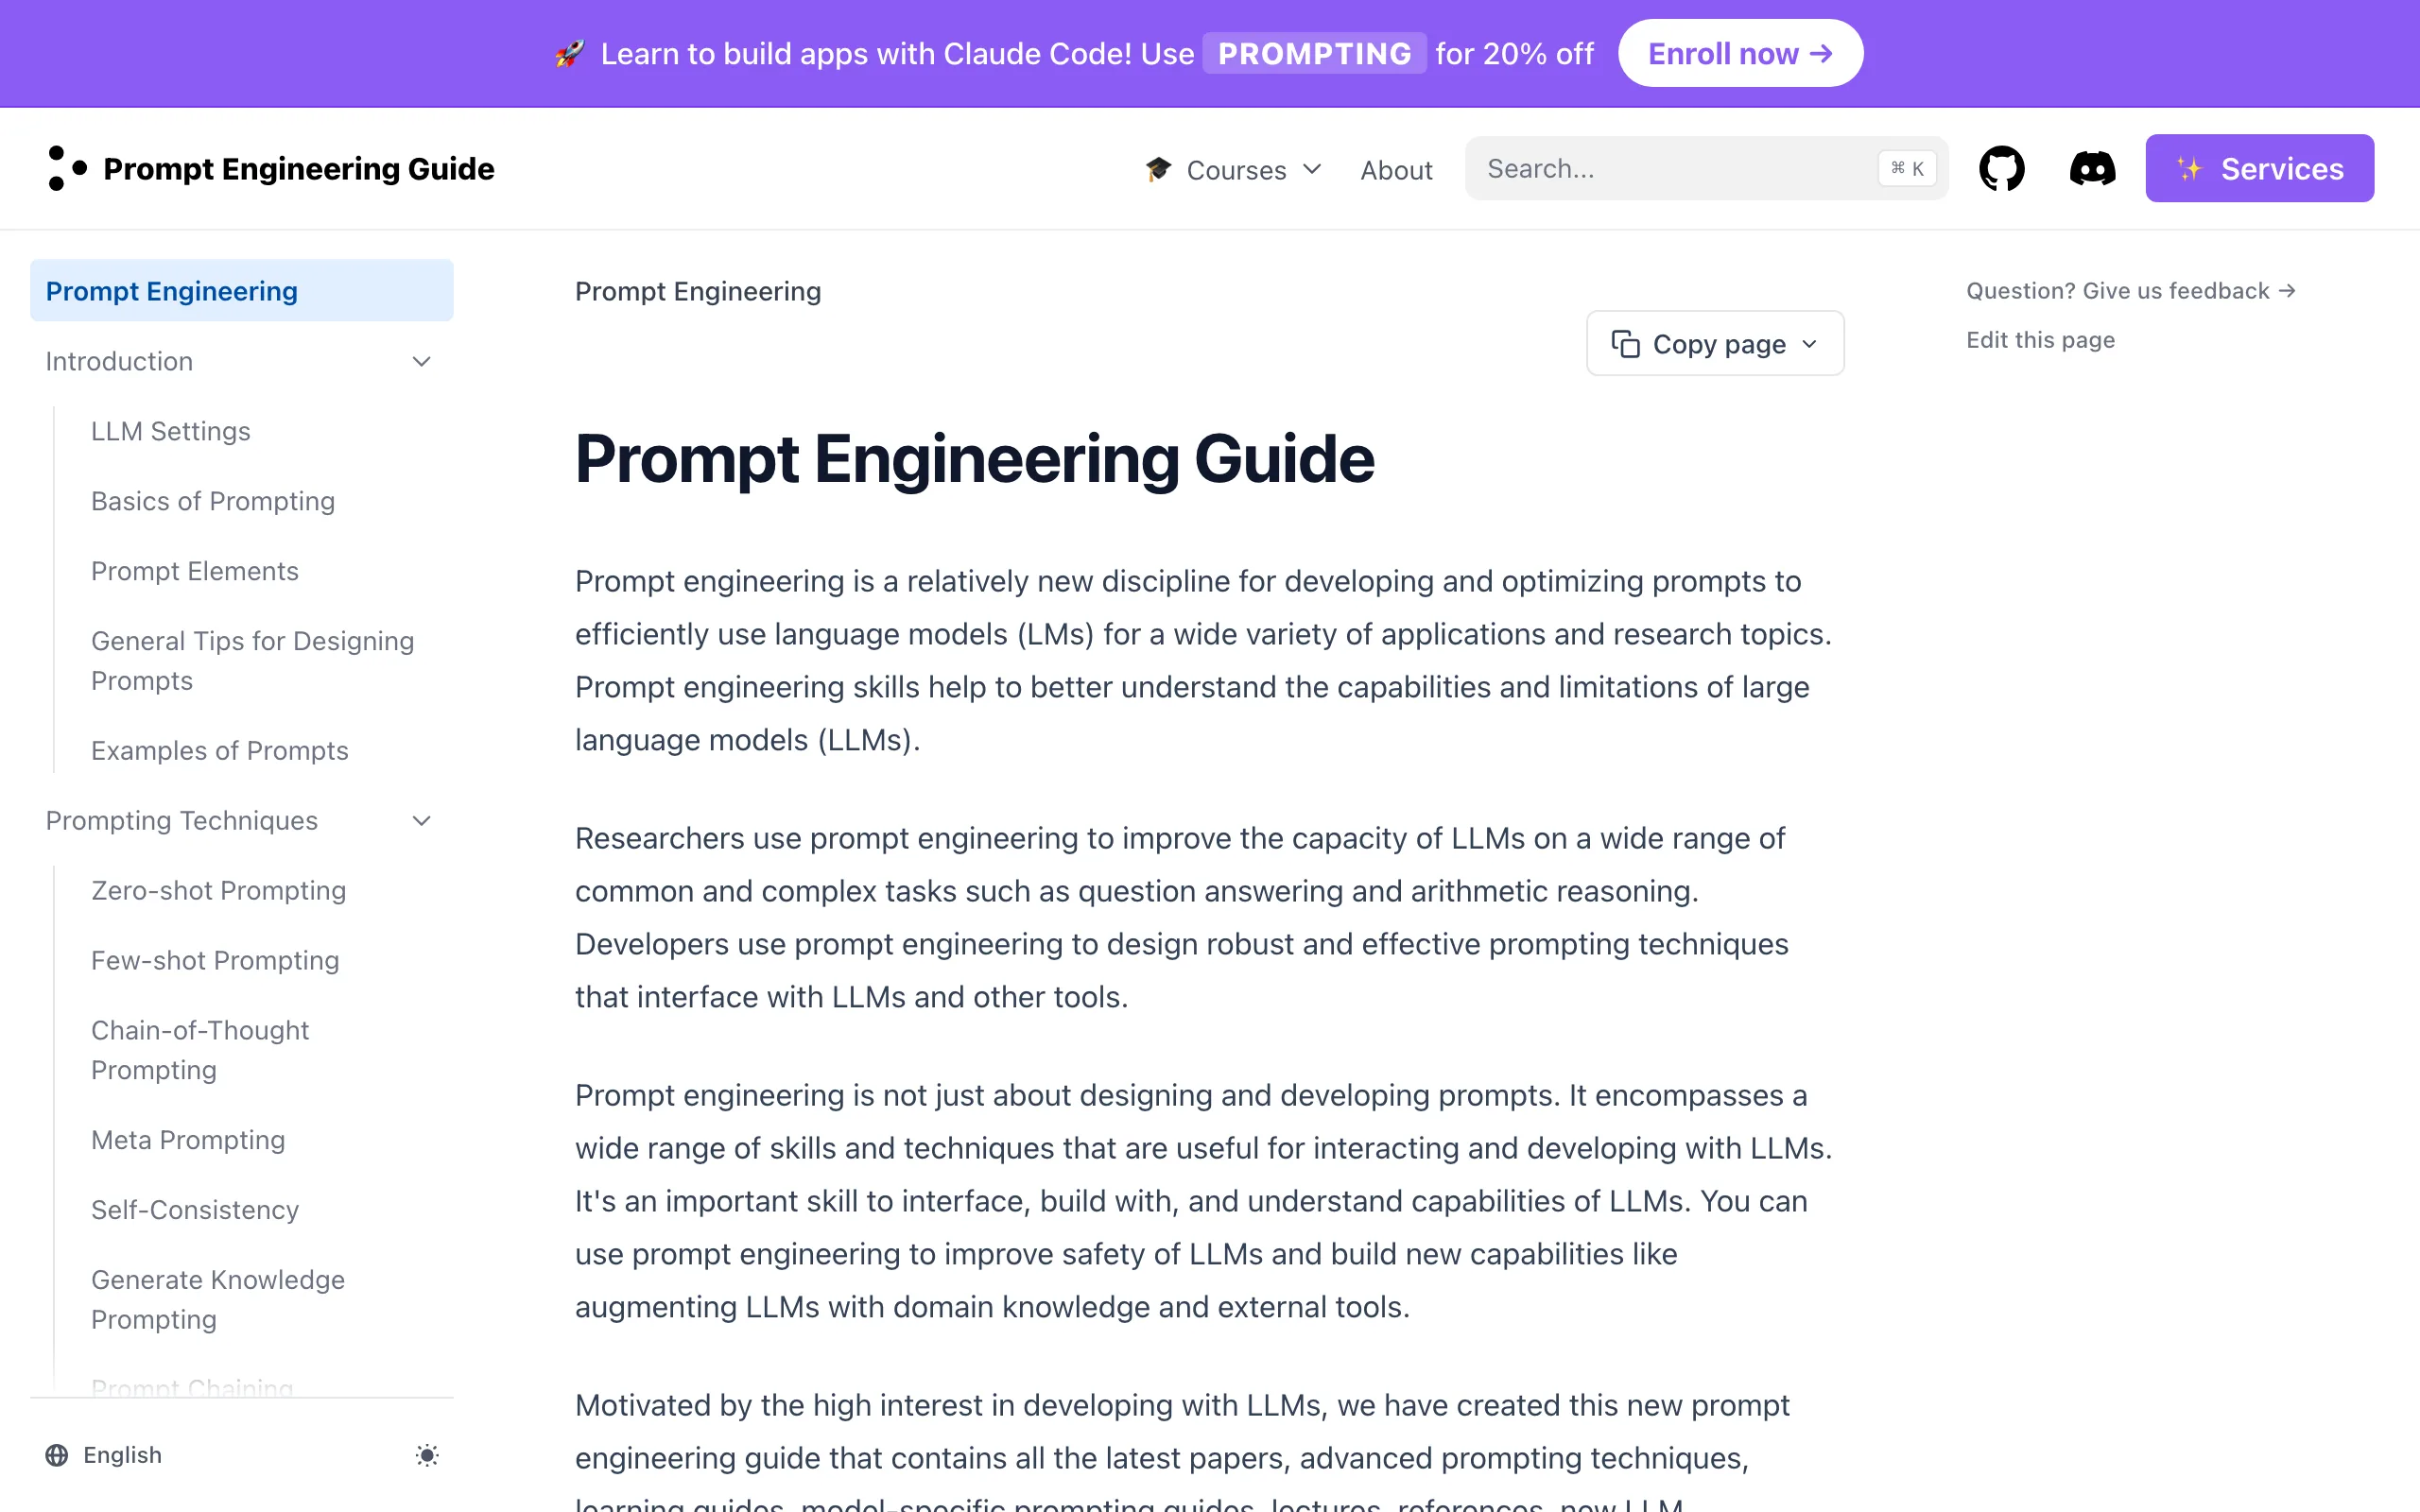Click the three-dot site logo
2420x1512 pixels.
[67, 168]
